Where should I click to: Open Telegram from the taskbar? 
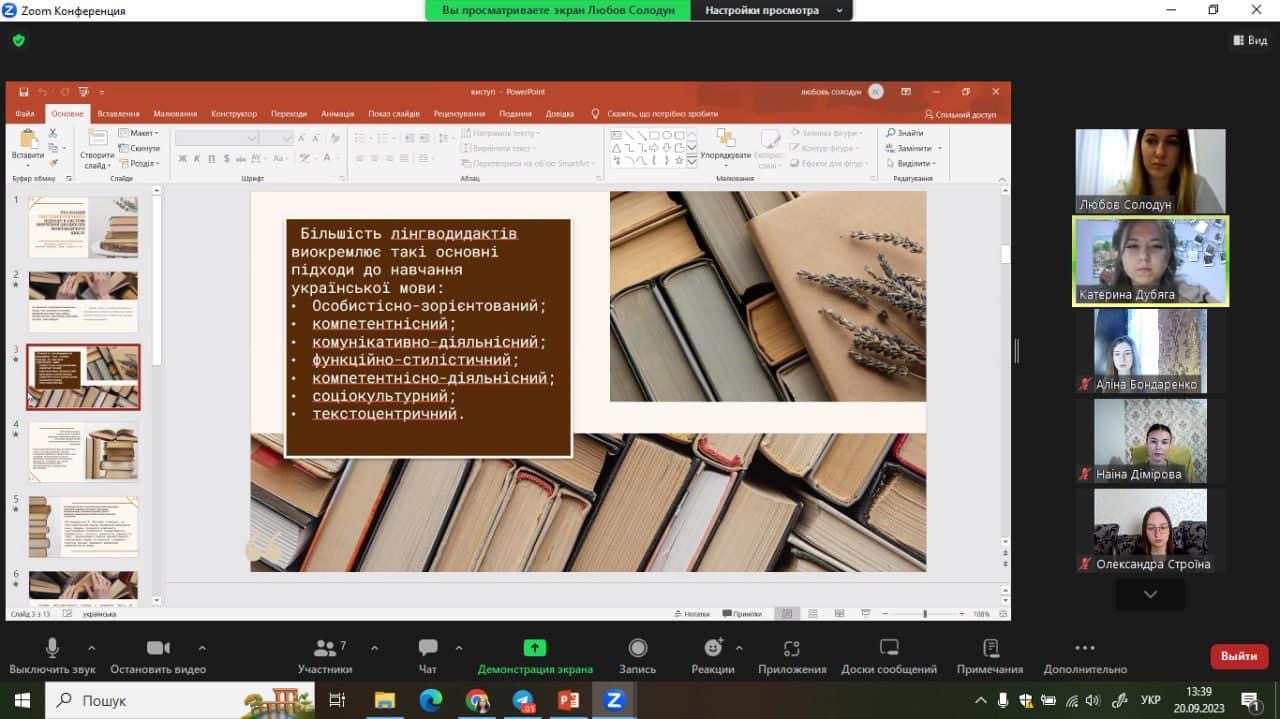(523, 700)
